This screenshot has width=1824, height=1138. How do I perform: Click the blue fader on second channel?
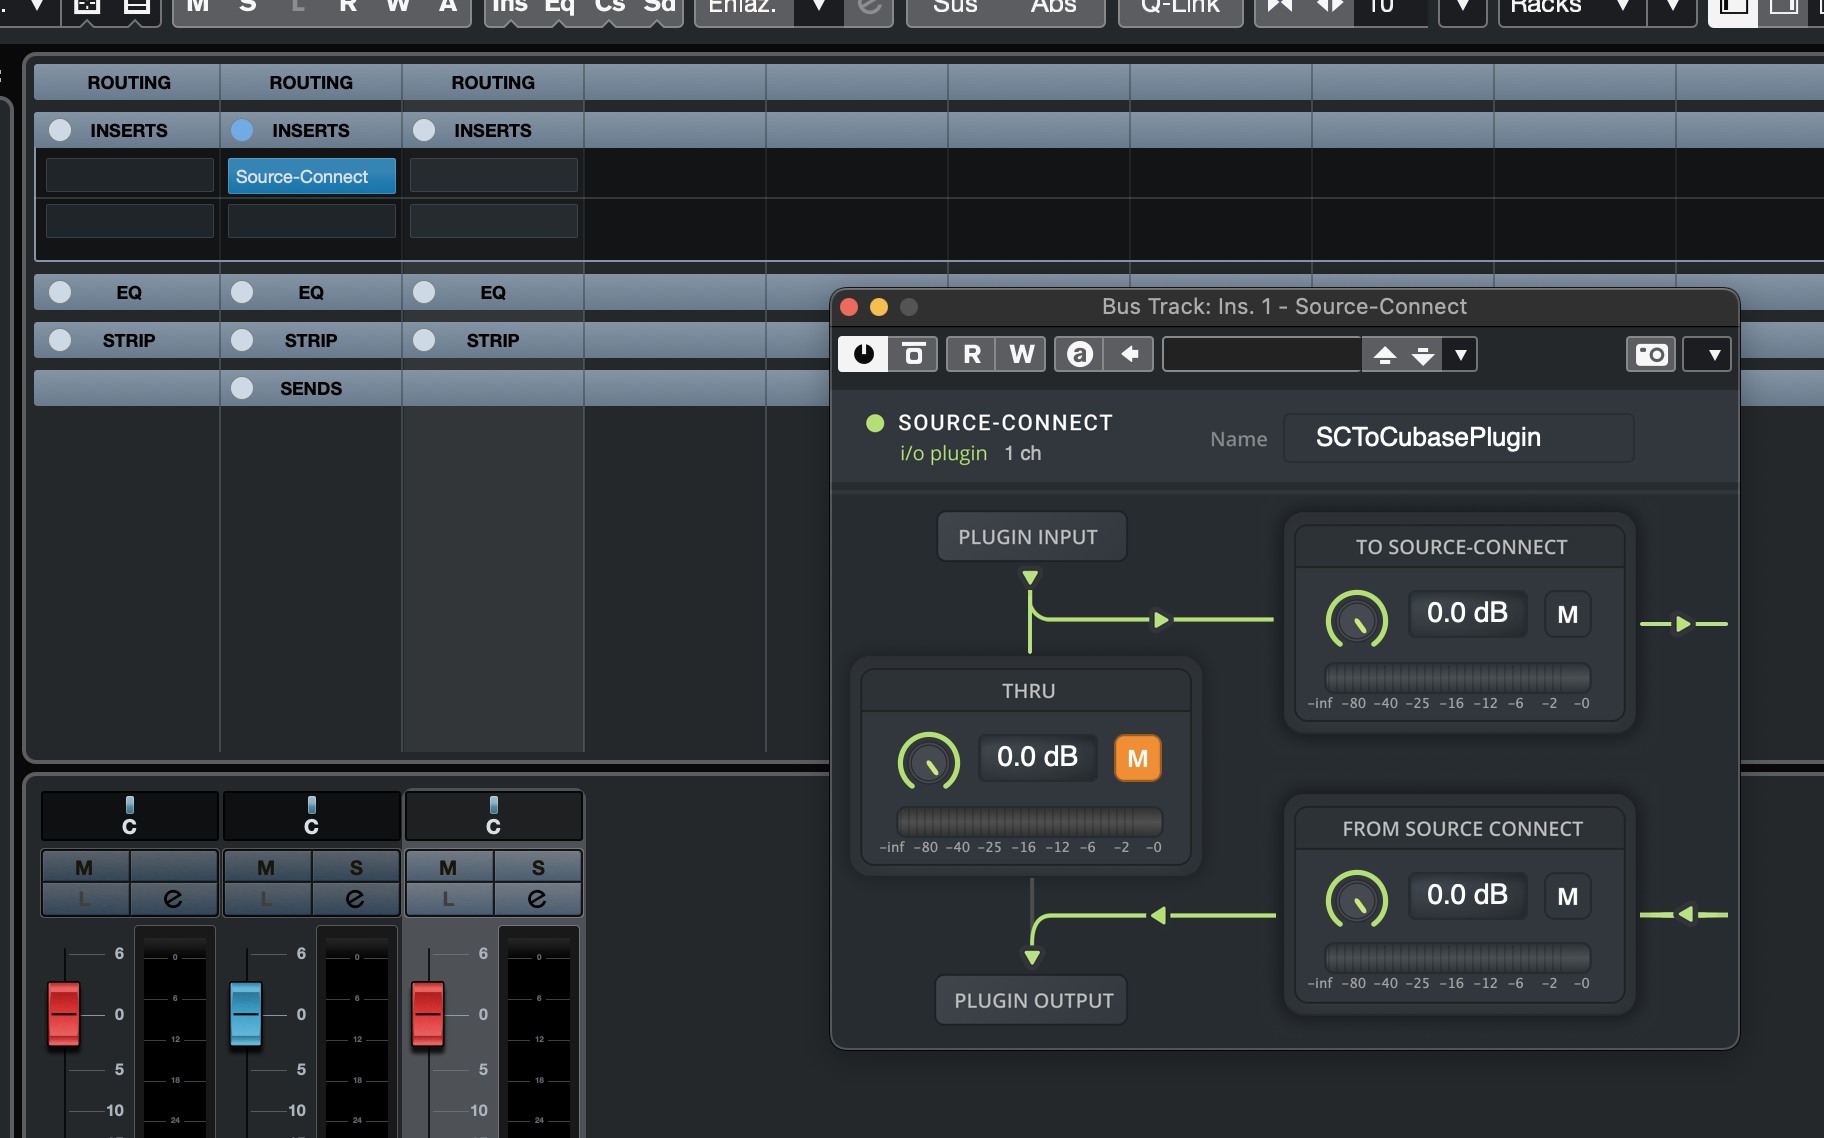click(246, 1012)
